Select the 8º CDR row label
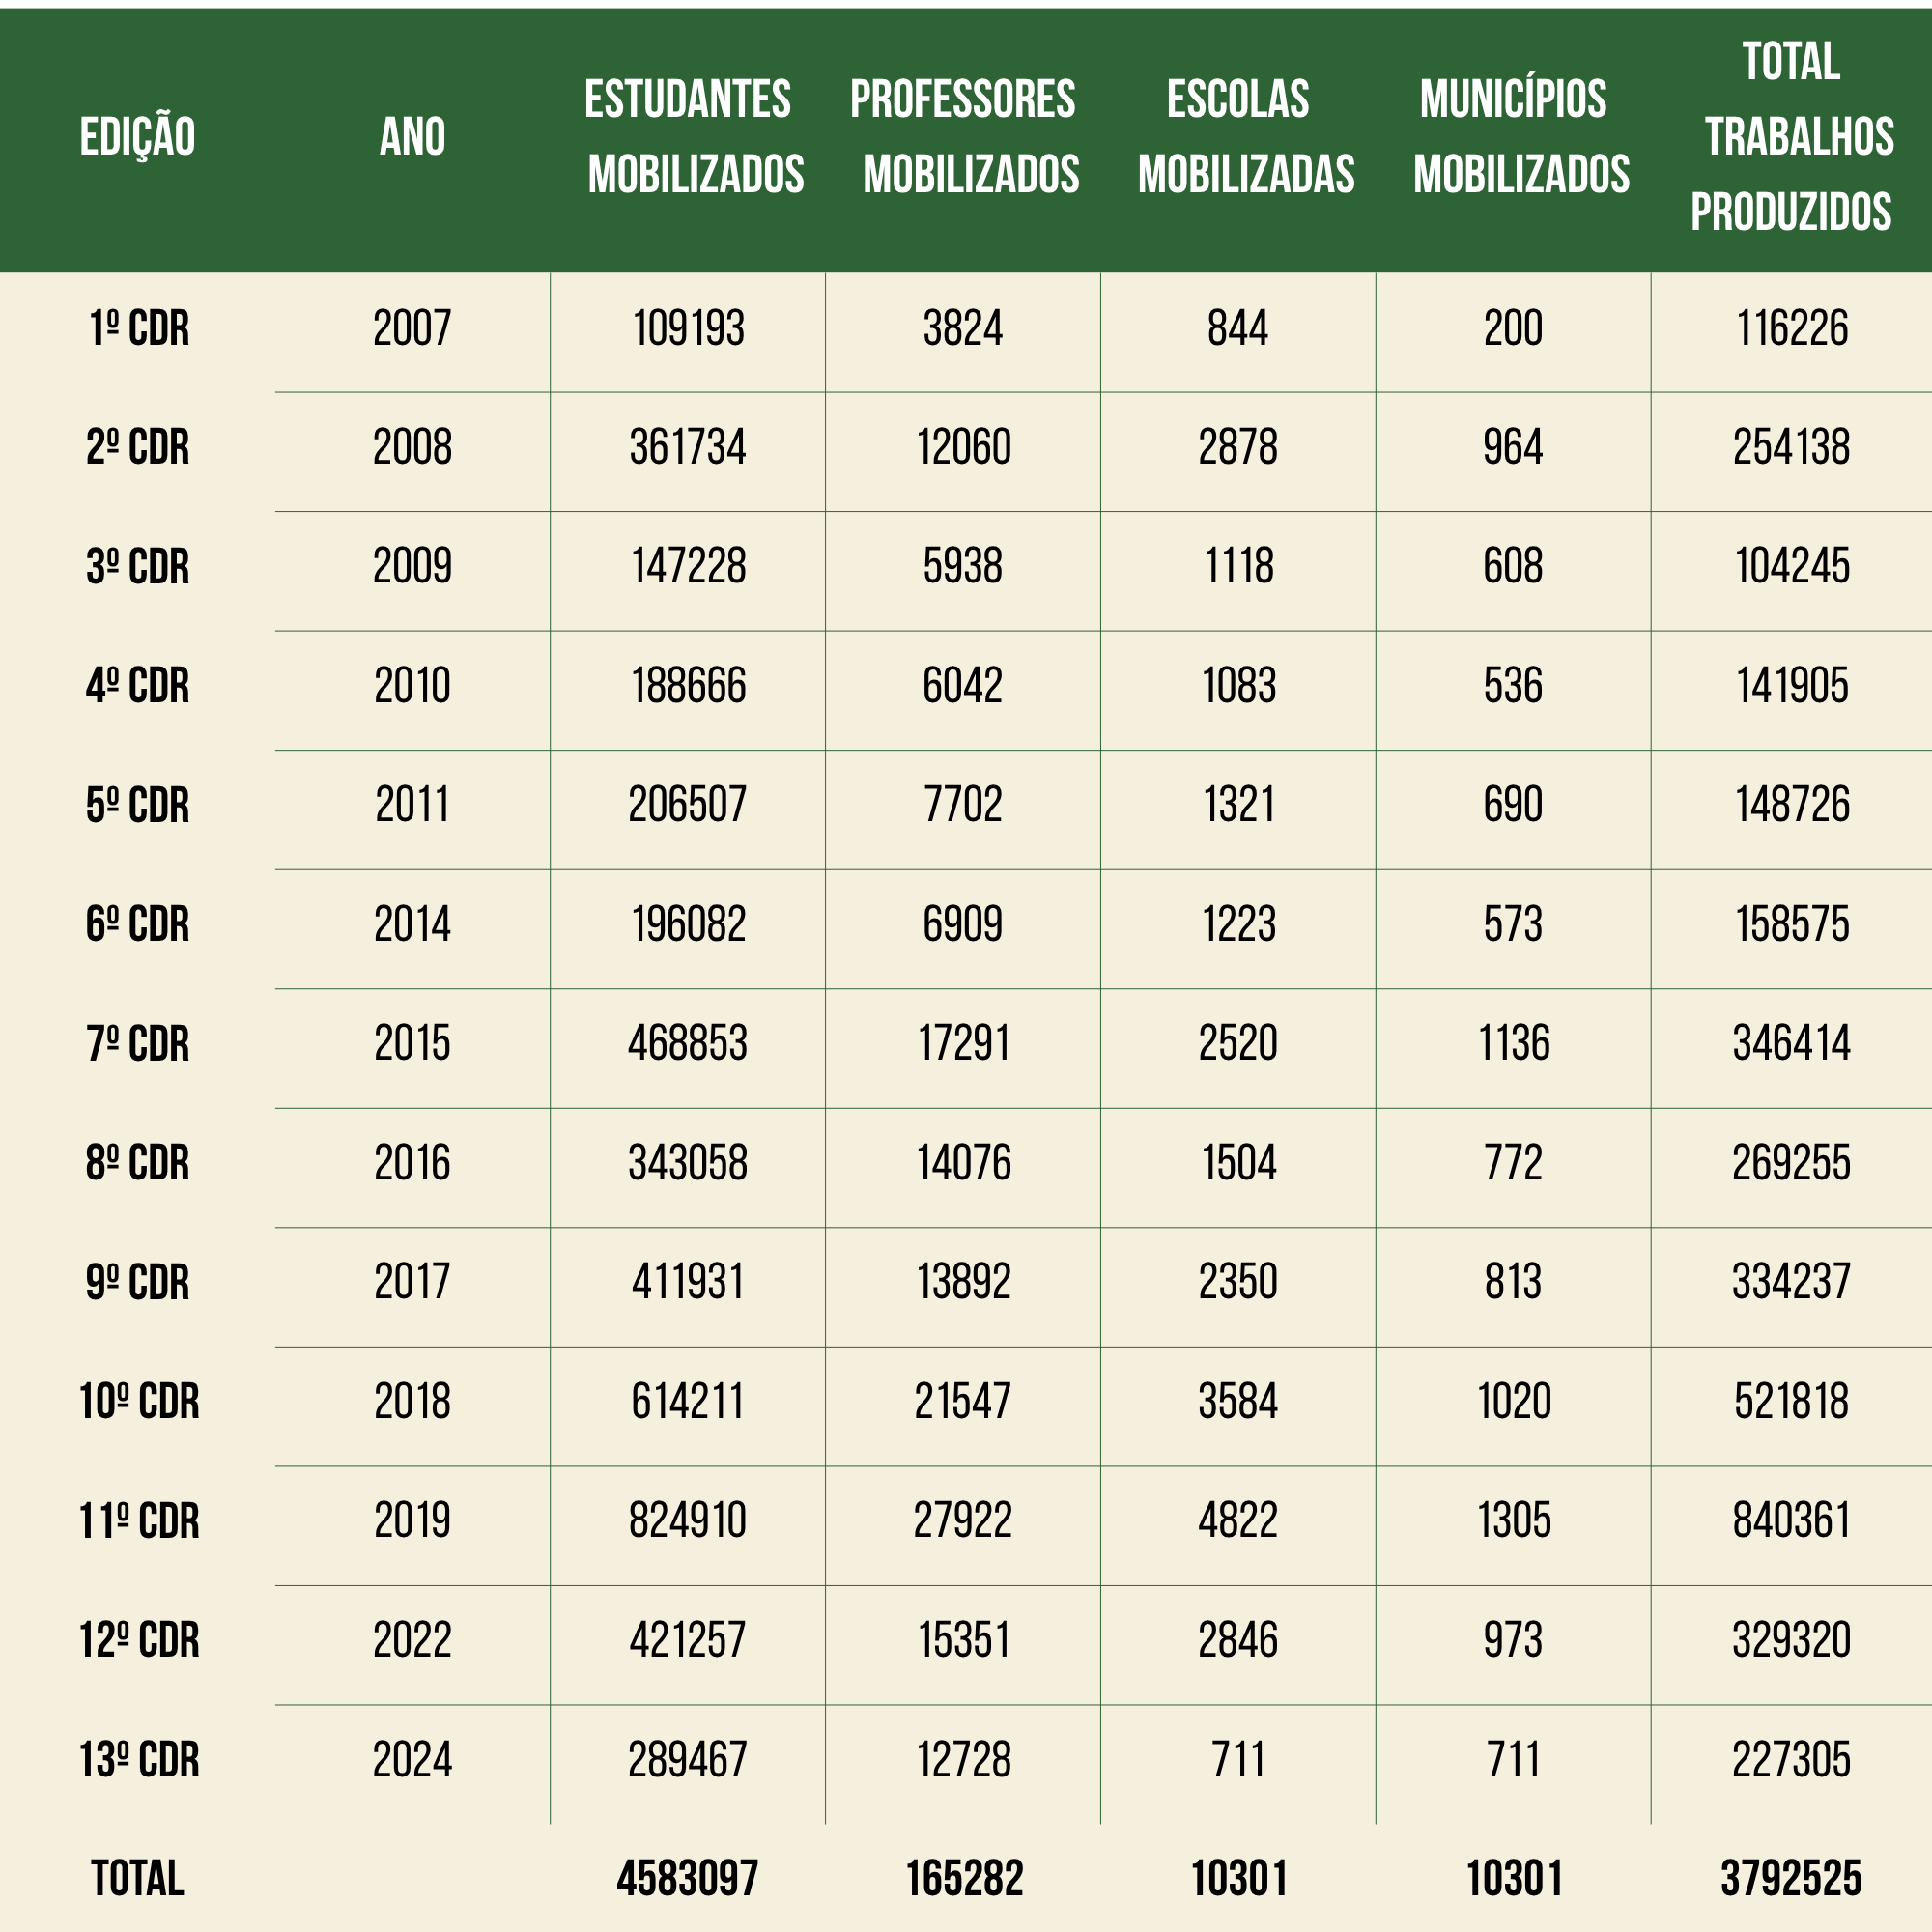Image resolution: width=1932 pixels, height=1932 pixels. pyautogui.click(x=138, y=1164)
